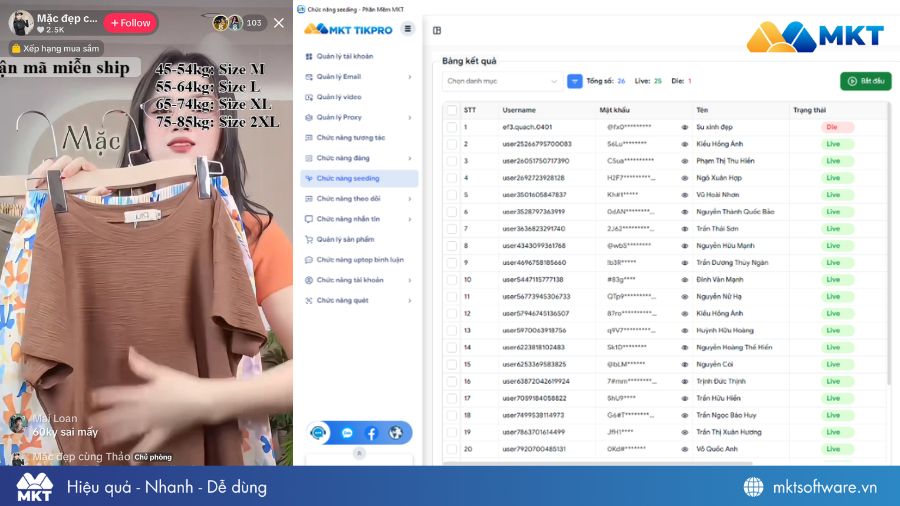
Task: Reveal password for Võ Quốc Anh row
Action: click(684, 449)
